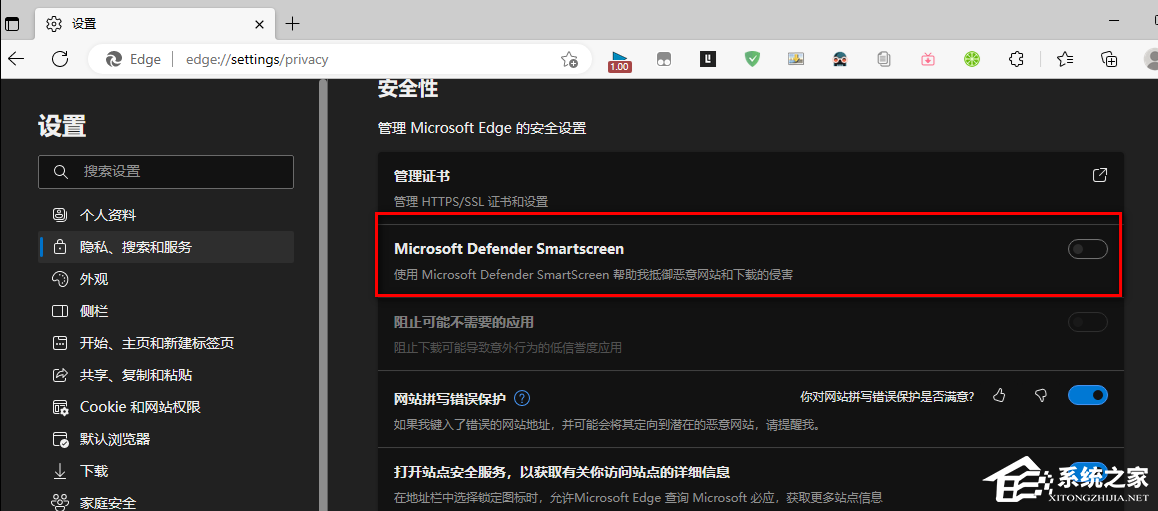This screenshot has width=1158, height=511.
Task: Open the tab actions menu button
Action: (13, 23)
